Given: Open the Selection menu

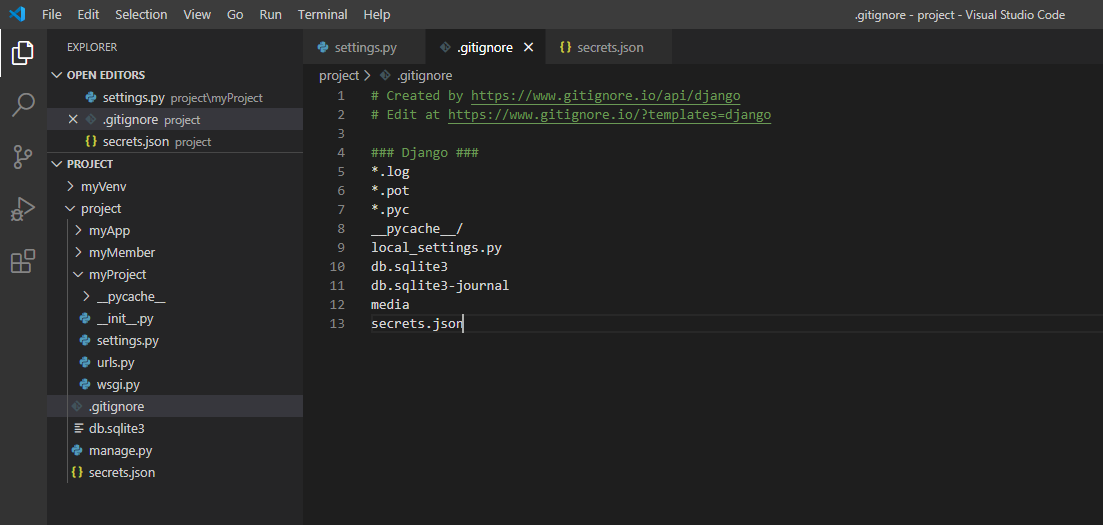Looking at the screenshot, I should coord(141,14).
